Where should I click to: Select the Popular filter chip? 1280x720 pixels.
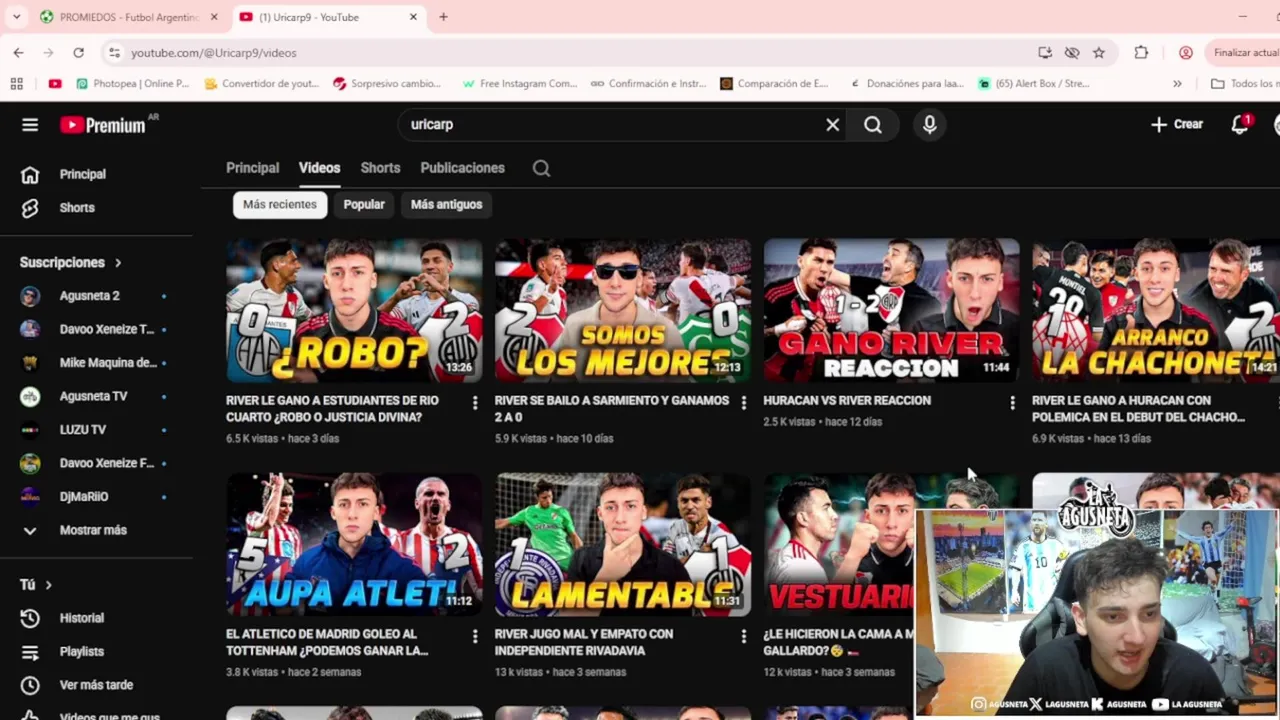pos(364,204)
